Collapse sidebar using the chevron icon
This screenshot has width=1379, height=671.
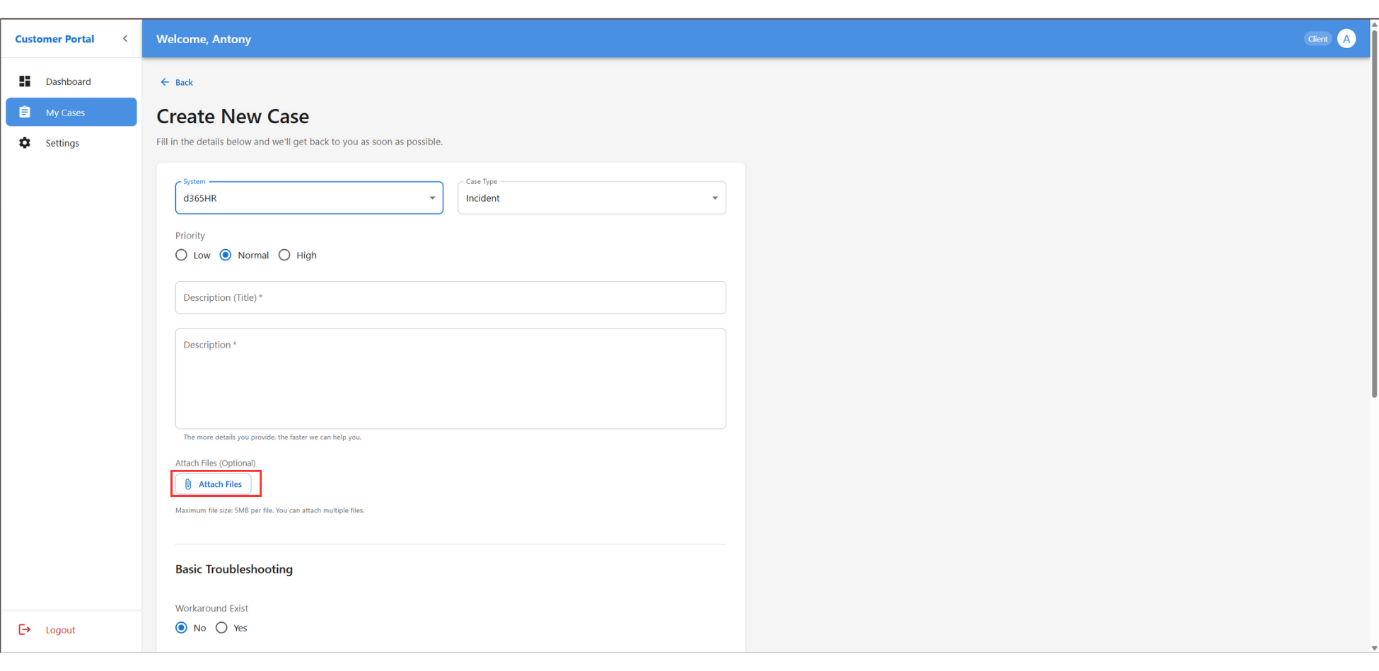tap(125, 39)
